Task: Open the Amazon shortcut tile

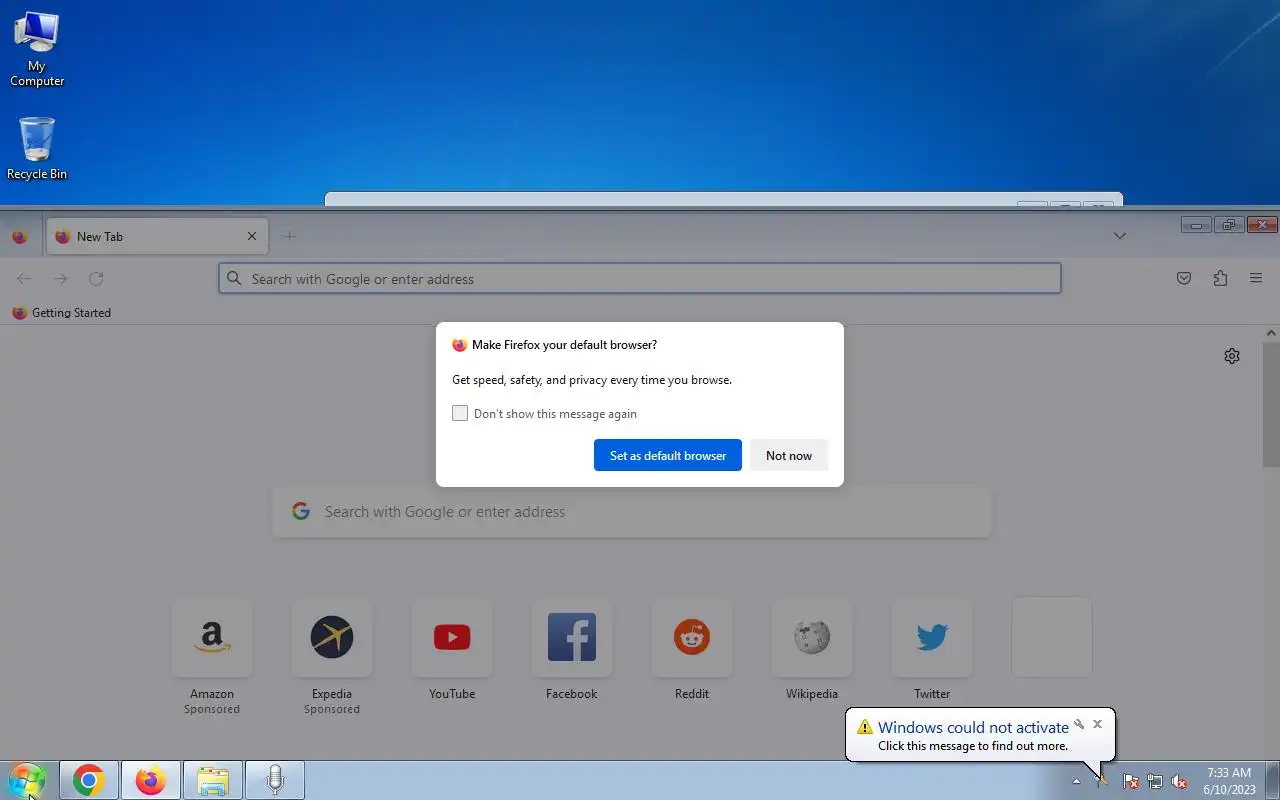Action: tap(212, 638)
